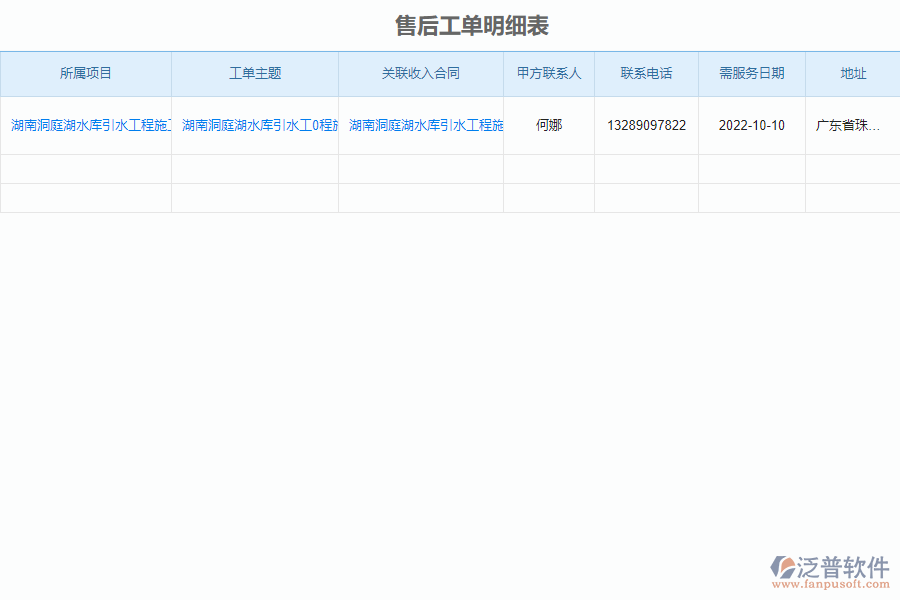Click the 工单主题 column header
Image resolution: width=900 pixels, height=600 pixels.
tap(255, 73)
